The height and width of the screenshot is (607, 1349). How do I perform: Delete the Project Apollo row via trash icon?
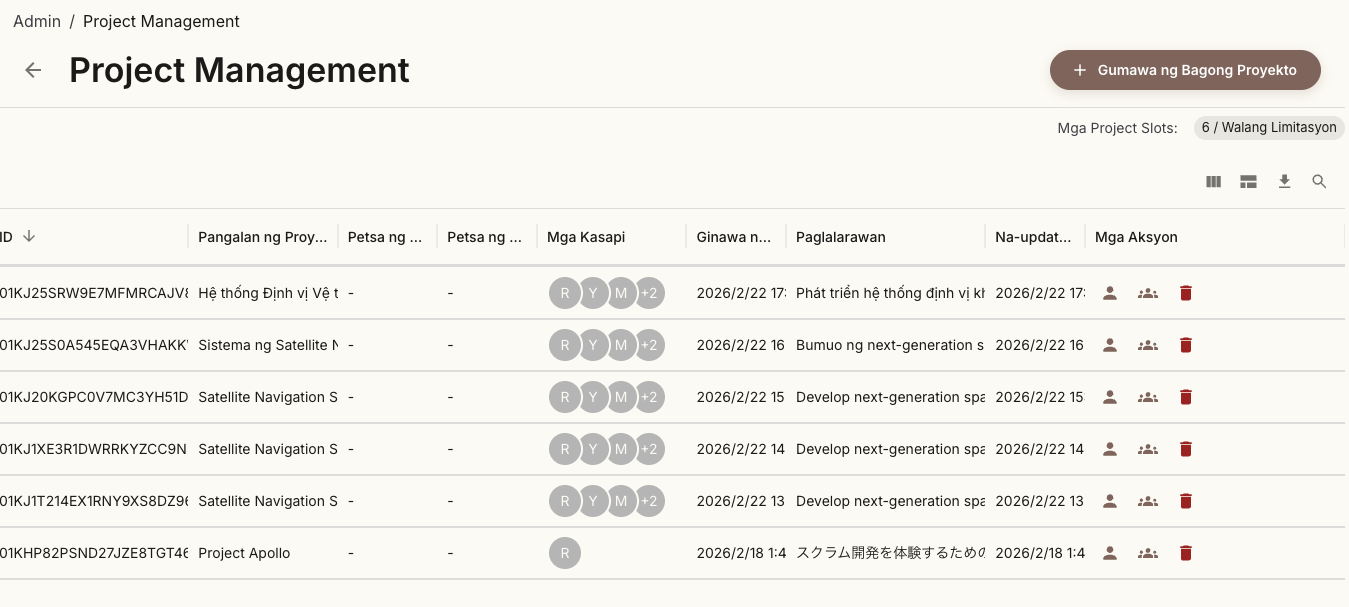click(1185, 553)
